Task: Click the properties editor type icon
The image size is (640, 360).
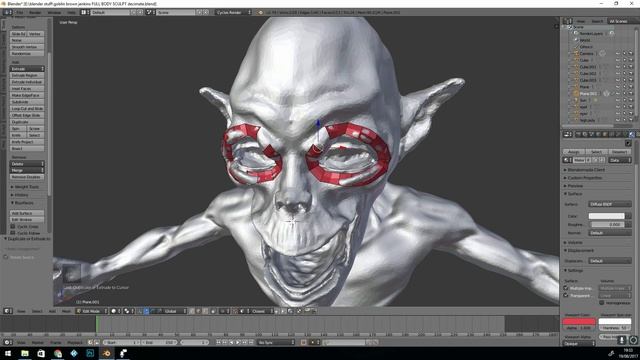Action: pos(567,134)
